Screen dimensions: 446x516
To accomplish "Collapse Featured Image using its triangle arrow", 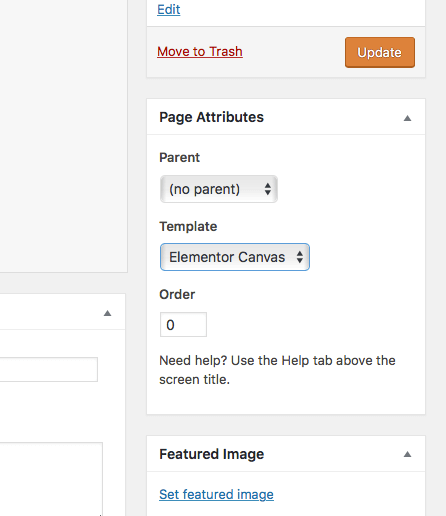I will point(407,454).
